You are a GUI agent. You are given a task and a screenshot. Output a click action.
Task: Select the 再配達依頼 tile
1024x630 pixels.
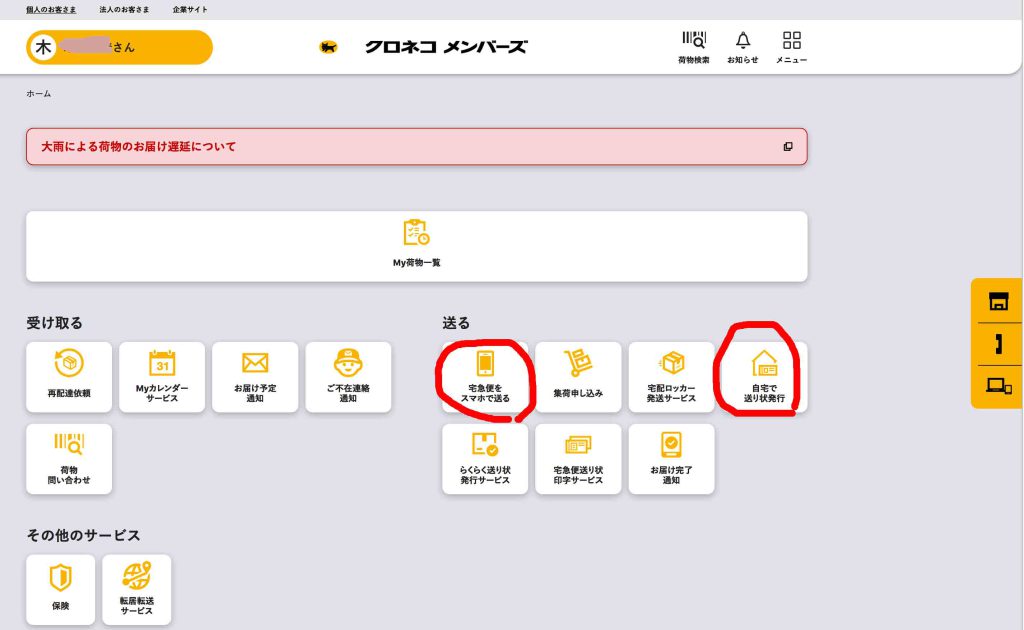tap(69, 377)
